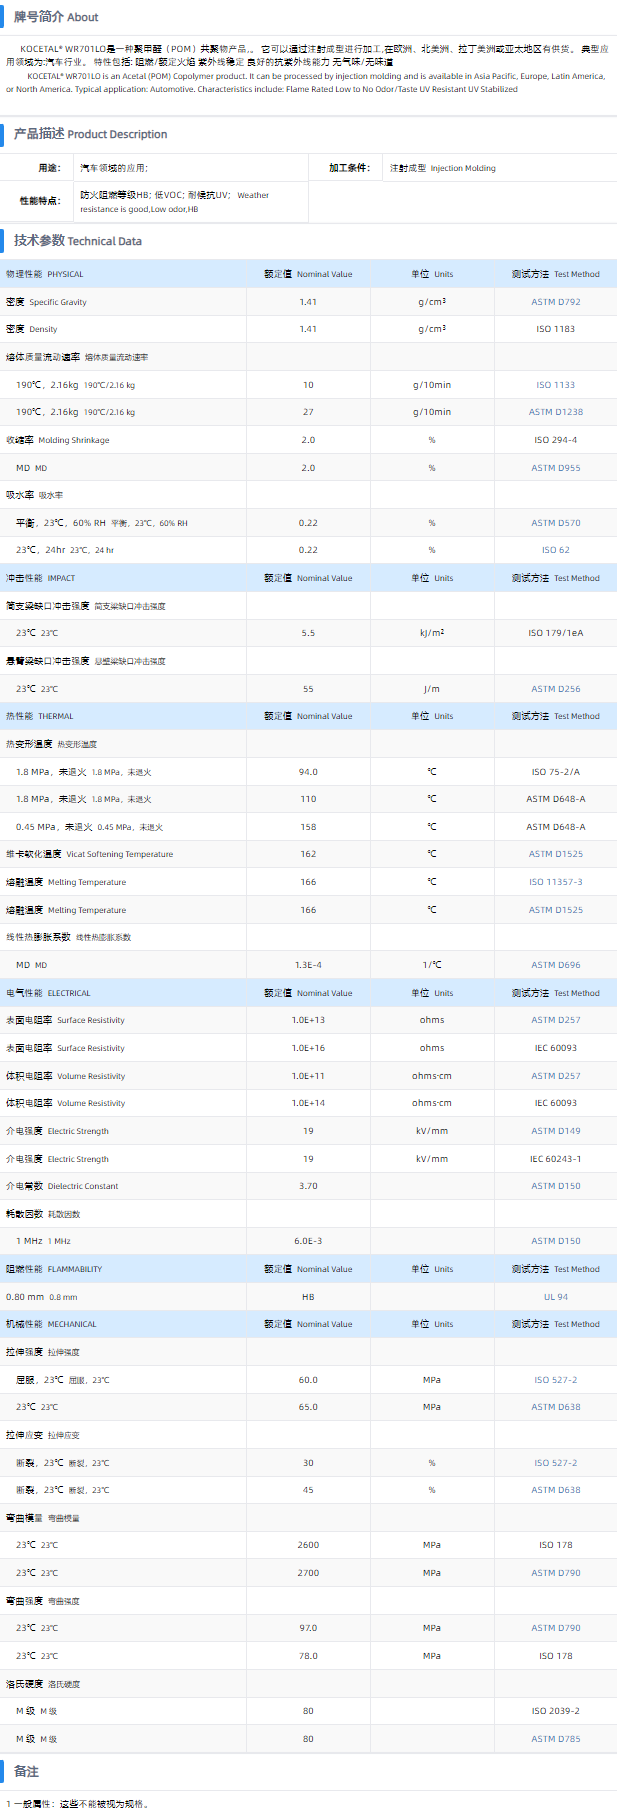Click the HB flammability rating value
The width and height of the screenshot is (617, 1811).
click(308, 1297)
